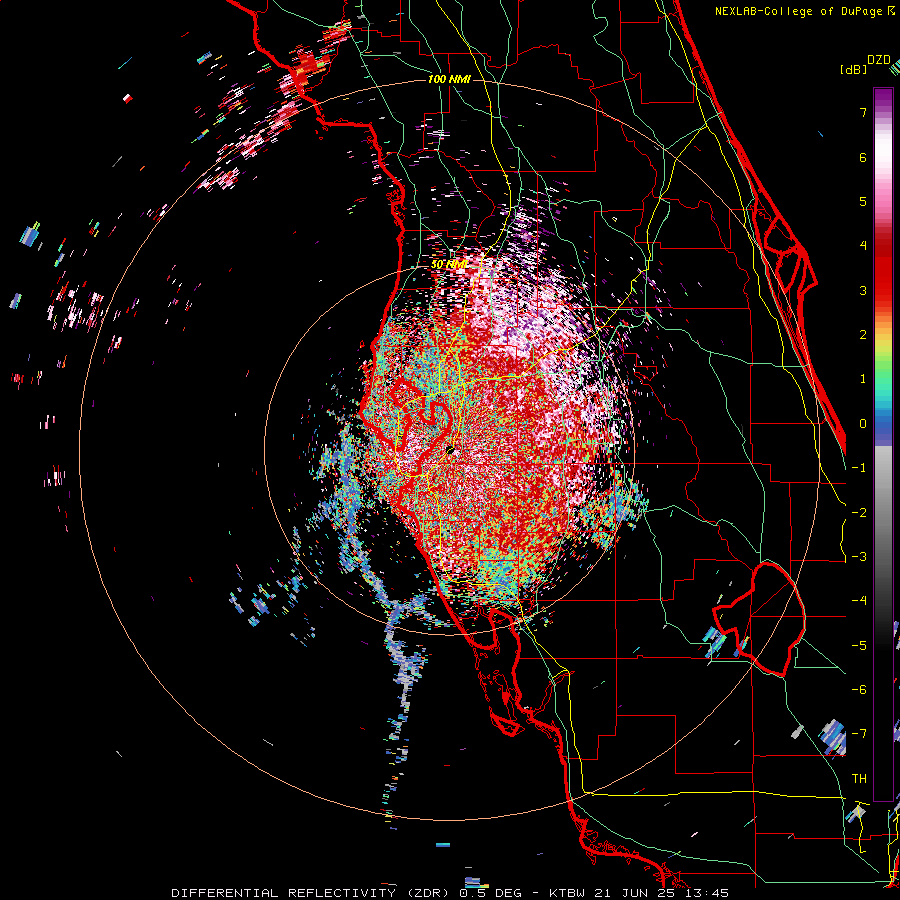Click the -5 dB value on color scale
The width and height of the screenshot is (900, 900).
pos(859,646)
